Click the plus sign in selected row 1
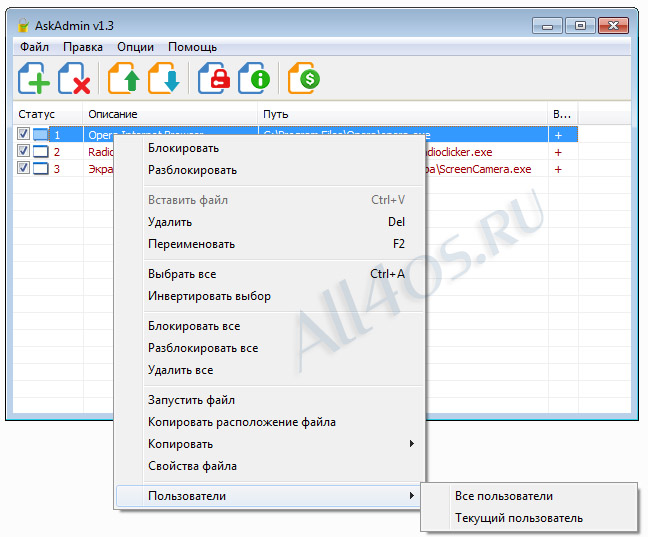 click(558, 135)
